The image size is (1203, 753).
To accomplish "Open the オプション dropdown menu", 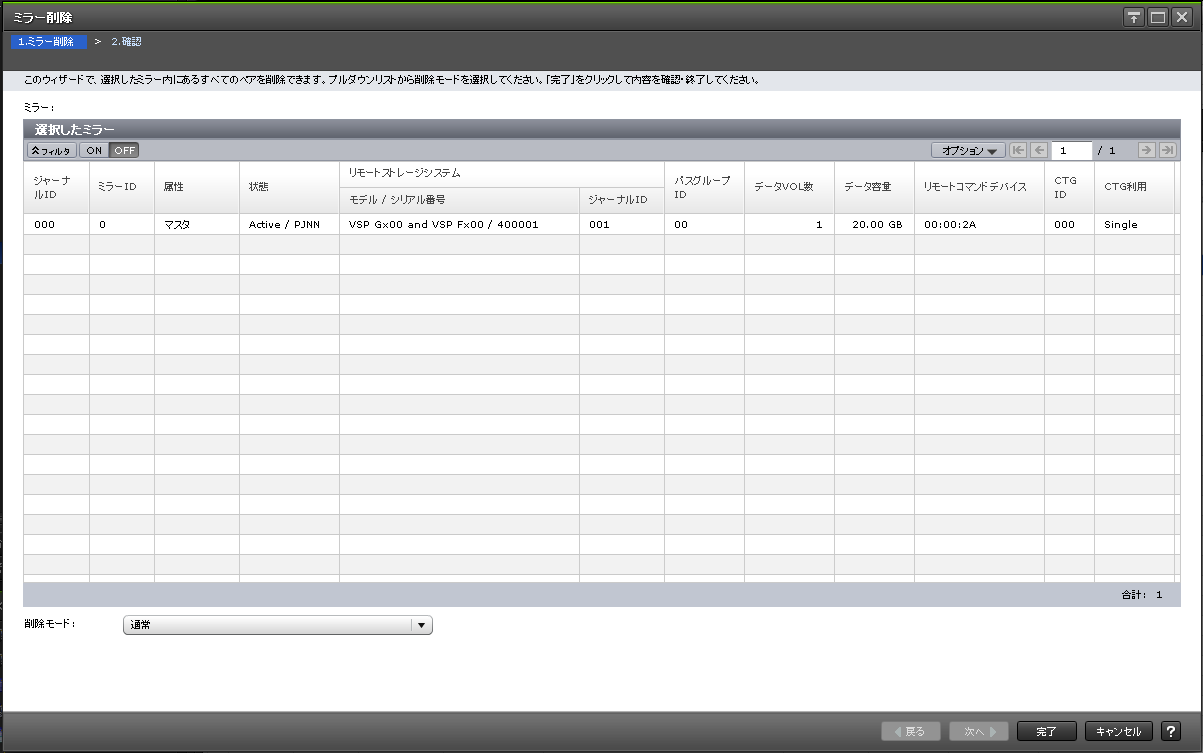I will [x=968, y=150].
